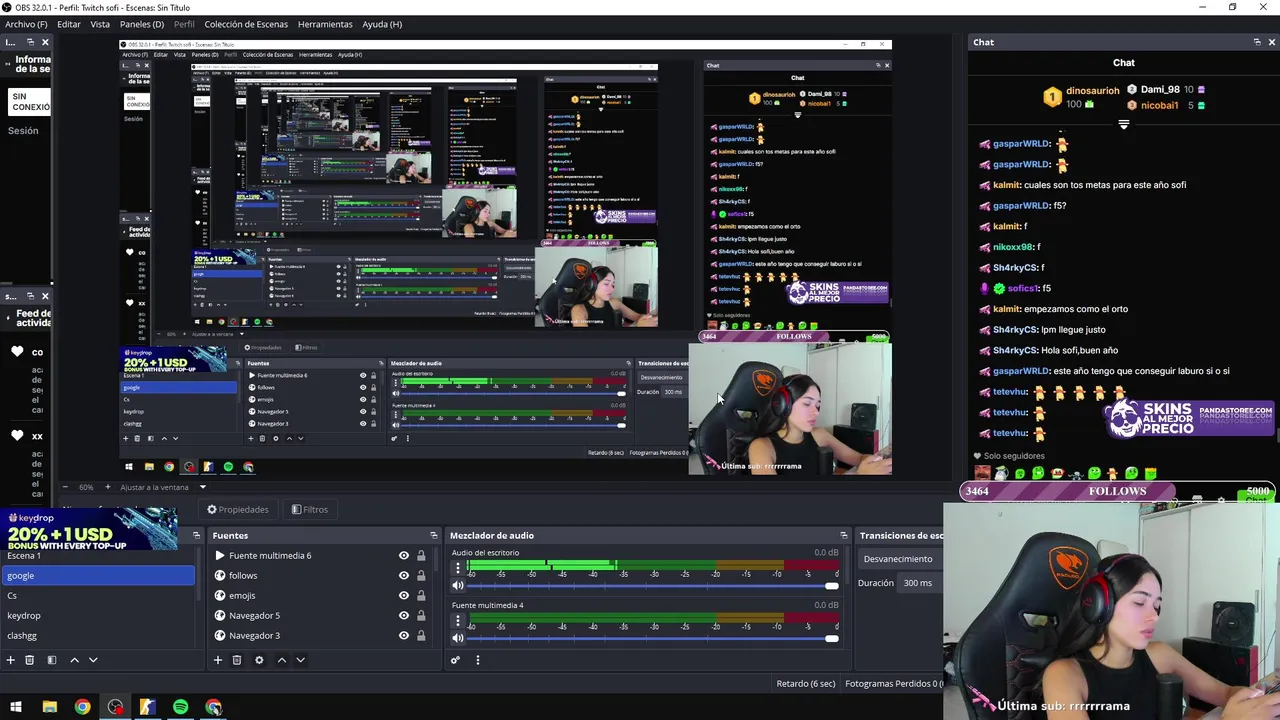1280x720 pixels.
Task: Remove selected source with trash icon
Action: pos(237,660)
